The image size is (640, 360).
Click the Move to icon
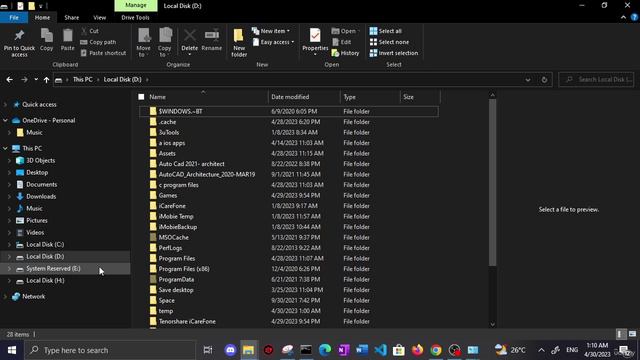pyautogui.click(x=144, y=36)
